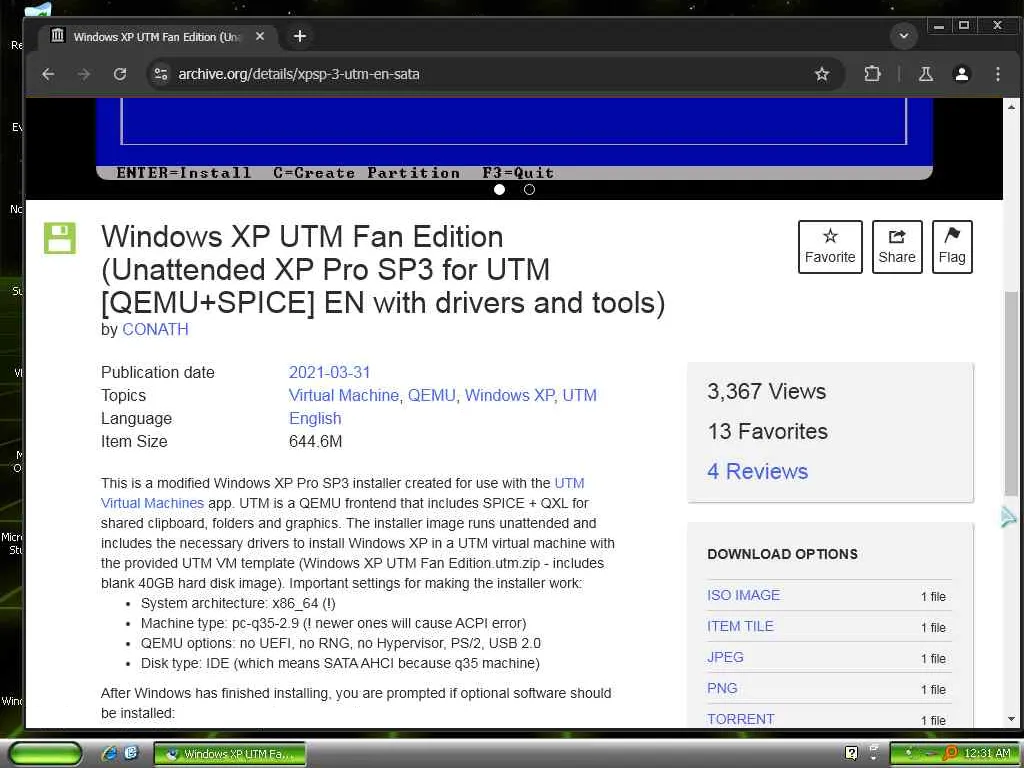
Task: Click the second quick launch browser icon
Action: click(x=131, y=753)
